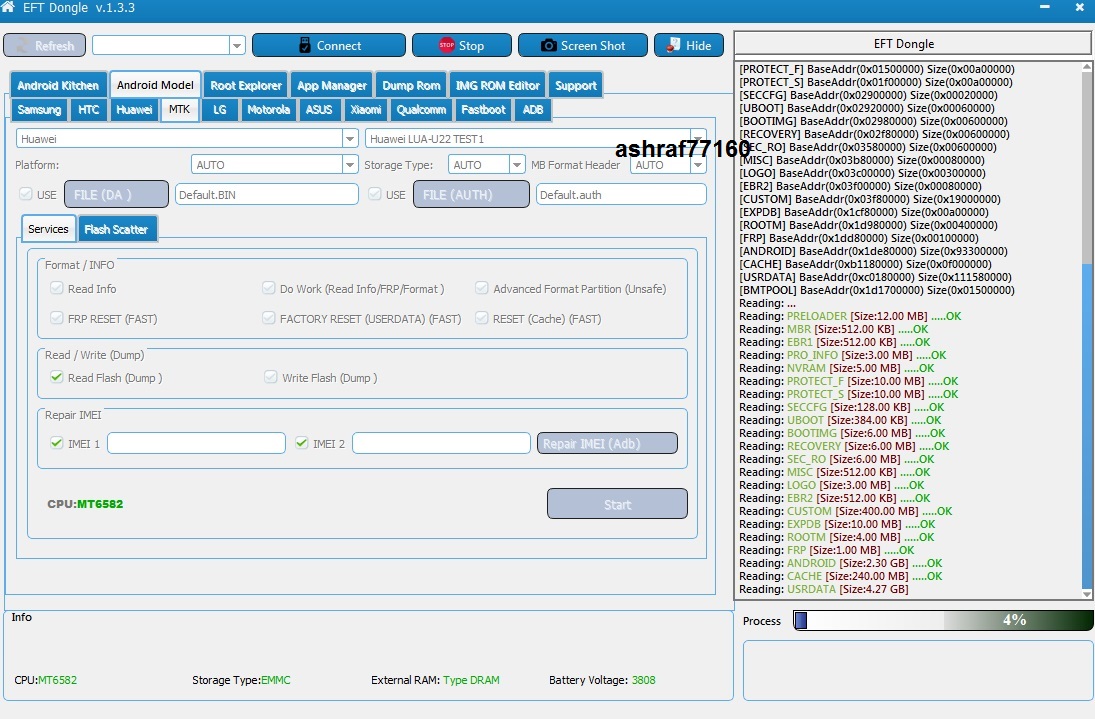Click the Default.auth file field
Viewport: 1095px width, 719px height.
point(621,195)
